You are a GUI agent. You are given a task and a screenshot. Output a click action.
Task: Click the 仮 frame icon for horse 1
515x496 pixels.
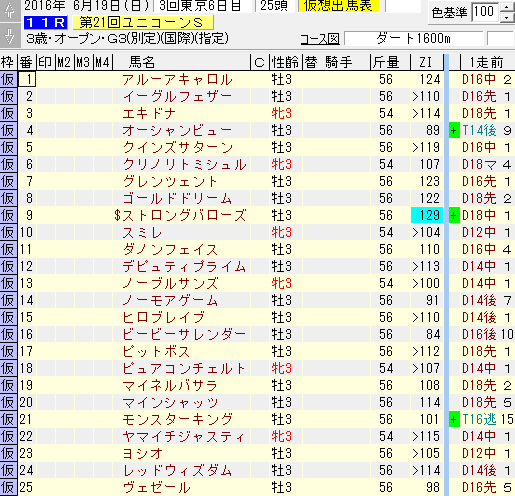coord(8,79)
